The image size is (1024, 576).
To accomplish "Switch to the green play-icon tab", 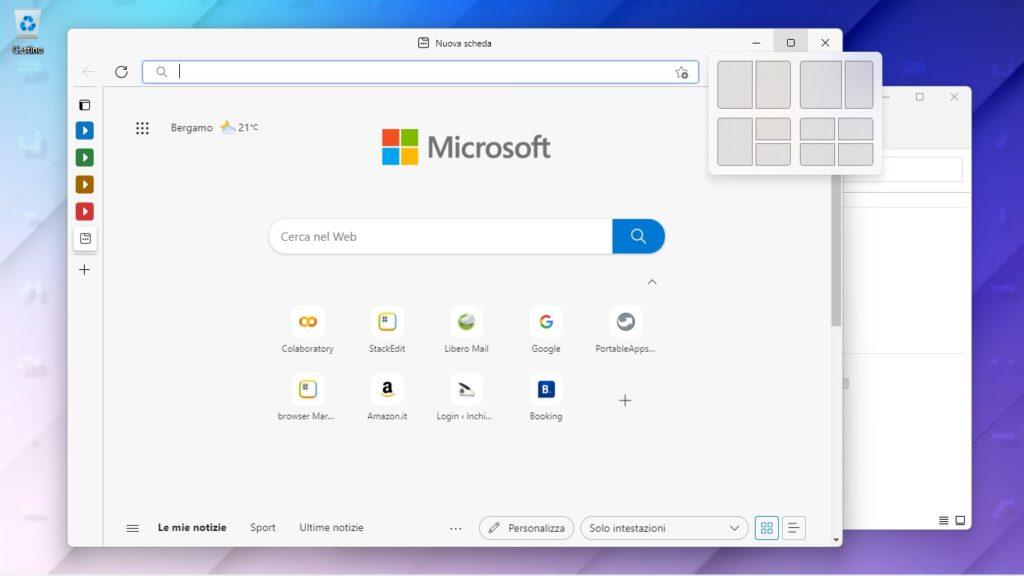I will pyautogui.click(x=85, y=157).
